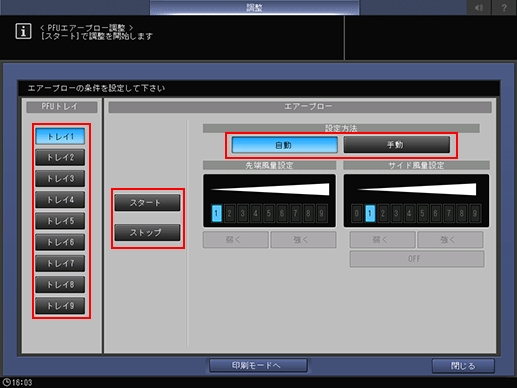Image resolution: width=517 pixels, height=388 pixels.
Task: Click the スタート button
Action: tap(147, 203)
